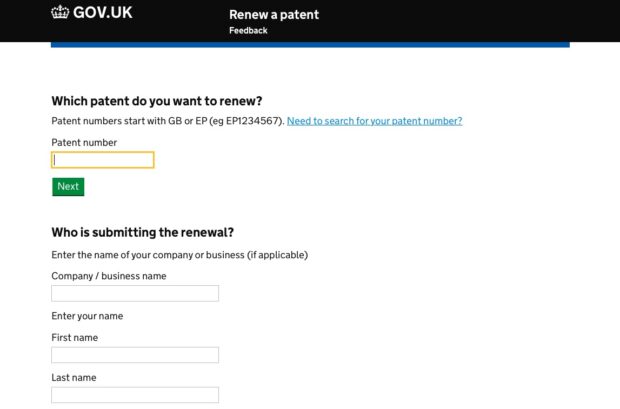Screen dimensions: 620x409
Task: Click the hint text mentioning EP1234567
Action: click(x=168, y=121)
